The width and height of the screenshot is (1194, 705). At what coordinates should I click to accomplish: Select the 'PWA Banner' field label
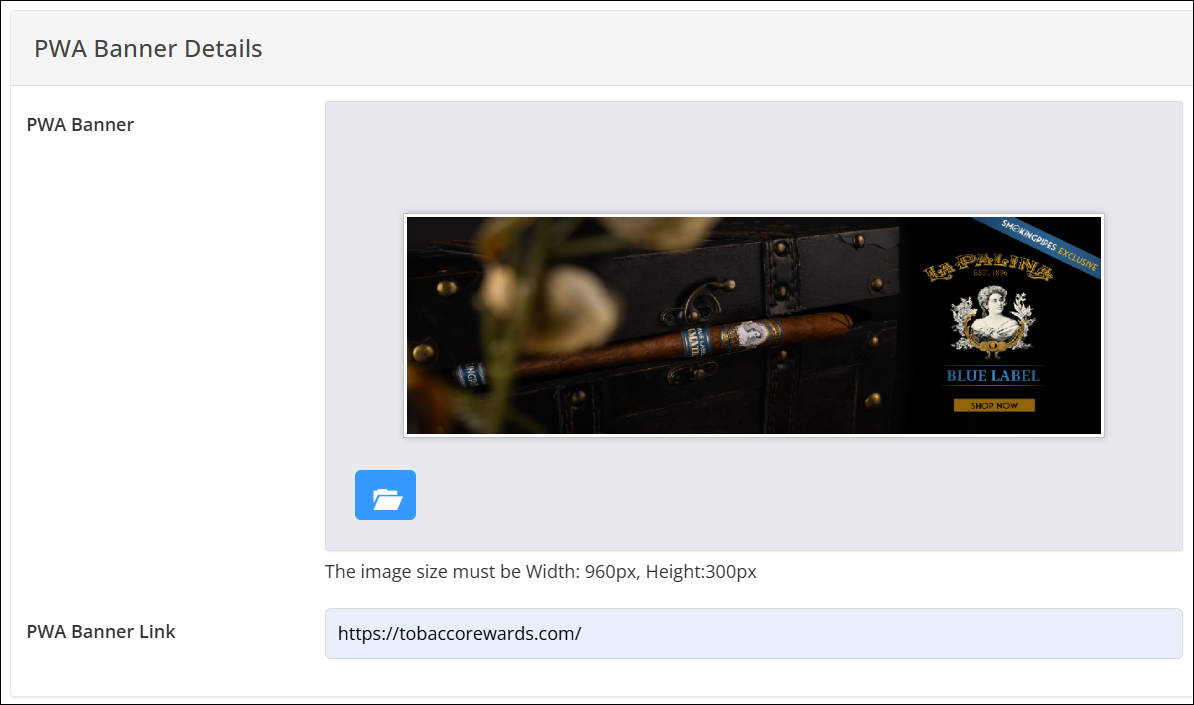(x=81, y=125)
